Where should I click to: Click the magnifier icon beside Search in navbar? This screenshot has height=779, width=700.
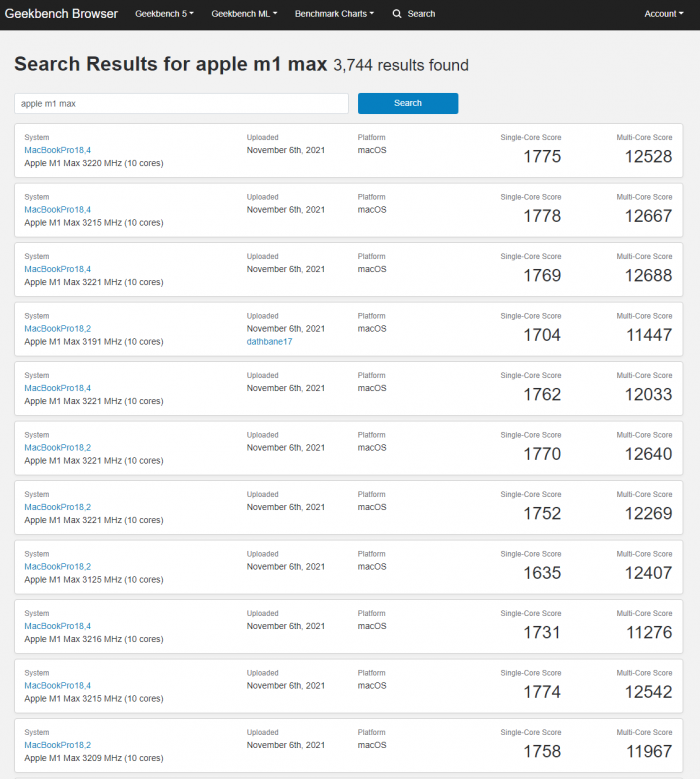coord(397,14)
